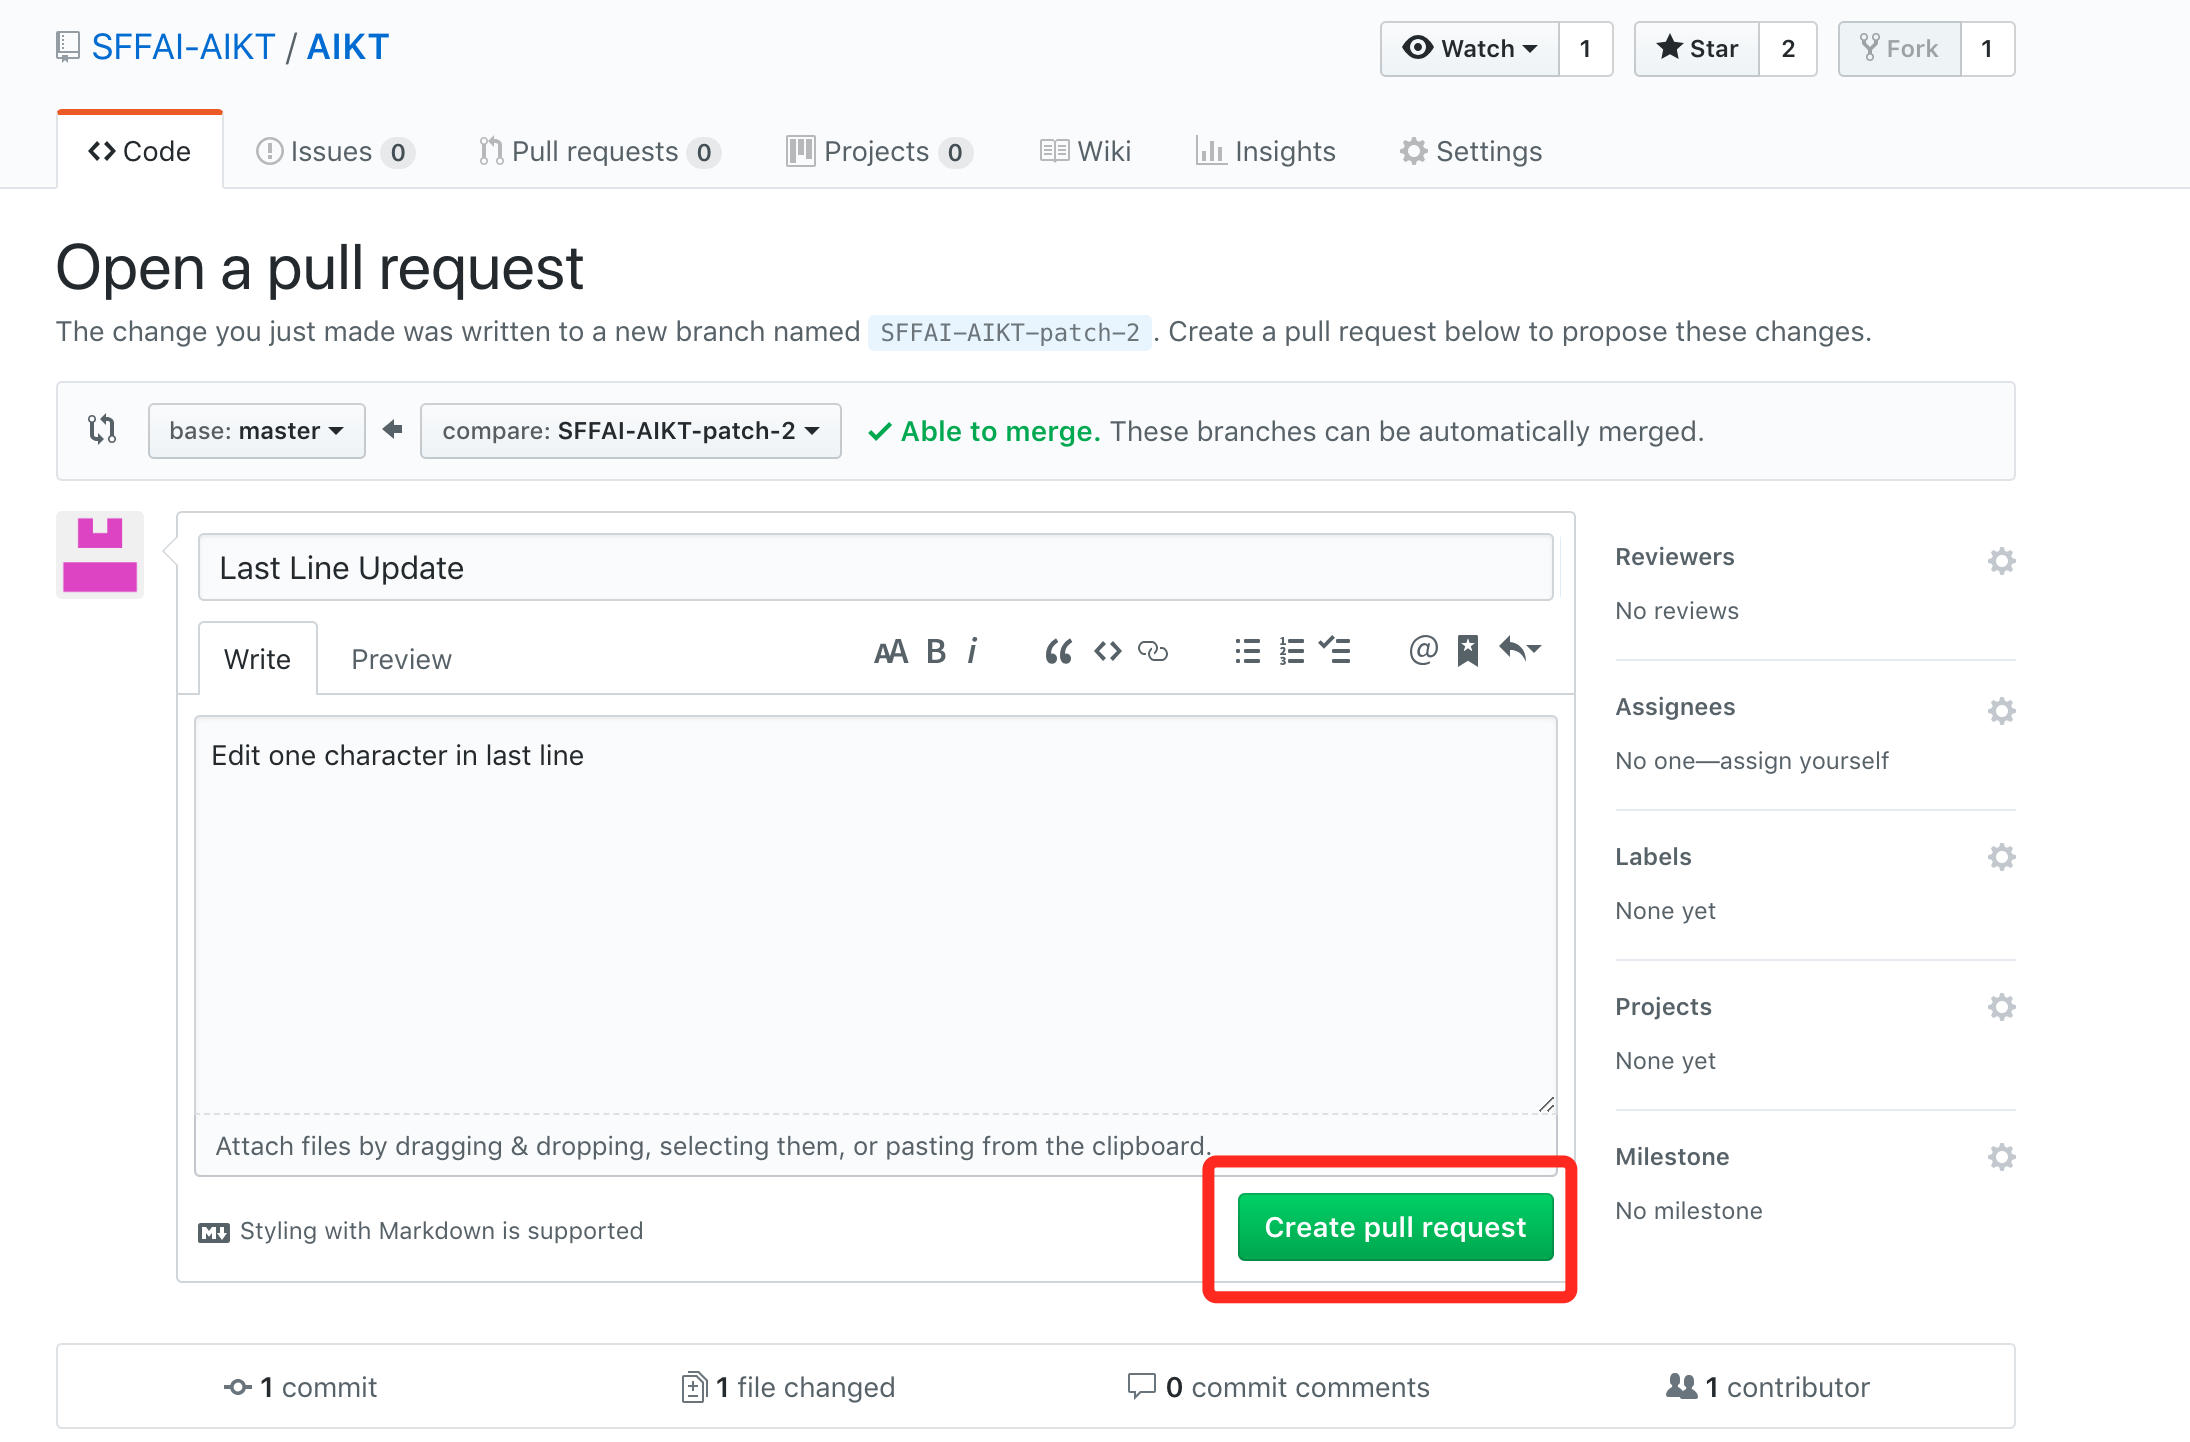2190x1442 pixels.
Task: Click the assign yourself link
Action: [x=1803, y=761]
